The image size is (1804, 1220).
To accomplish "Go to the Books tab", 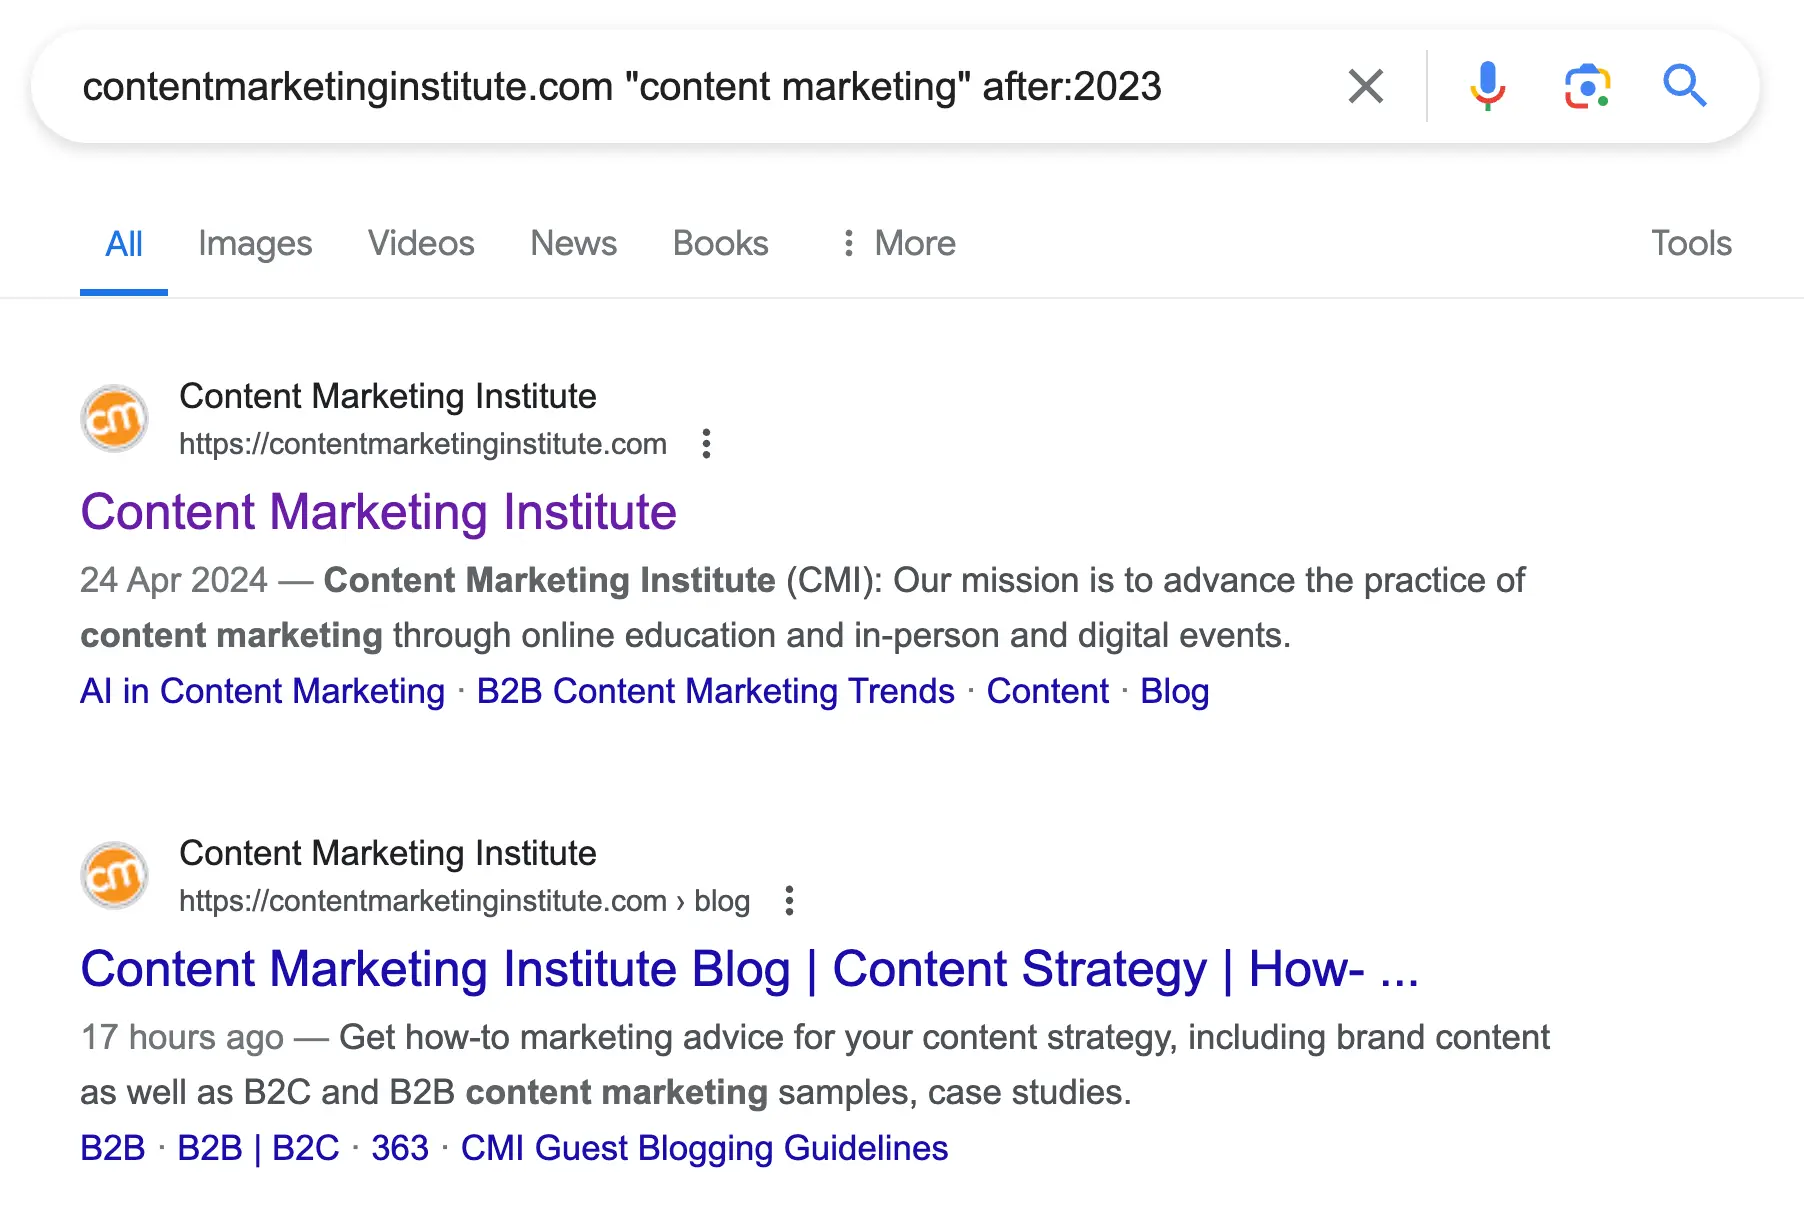I will (720, 243).
